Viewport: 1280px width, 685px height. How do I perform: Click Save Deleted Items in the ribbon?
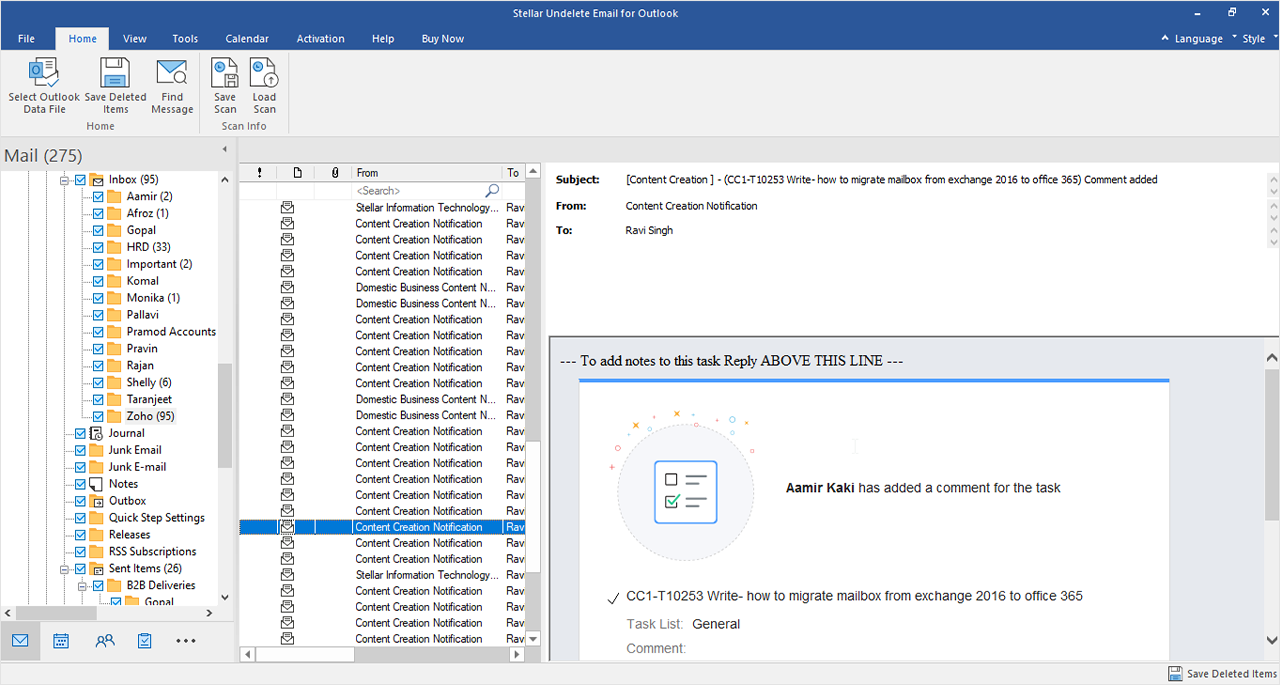(x=115, y=86)
